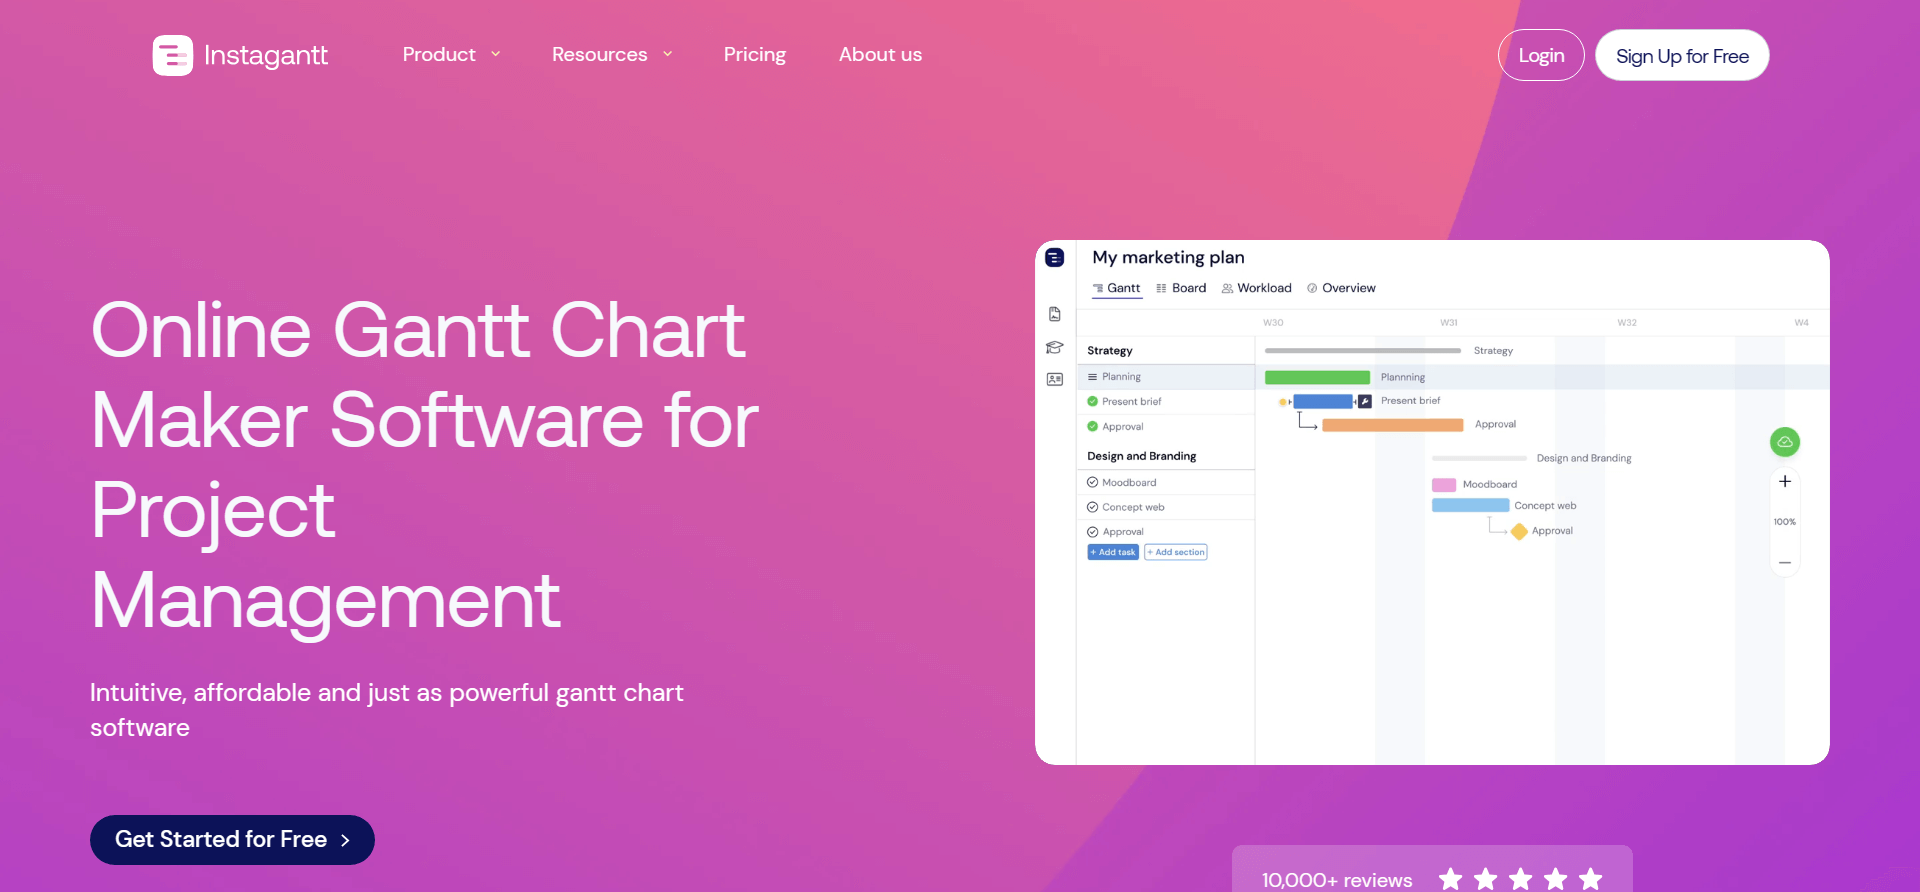Click Sign Up for Free button
Viewport: 1920px width, 892px height.
(x=1681, y=56)
